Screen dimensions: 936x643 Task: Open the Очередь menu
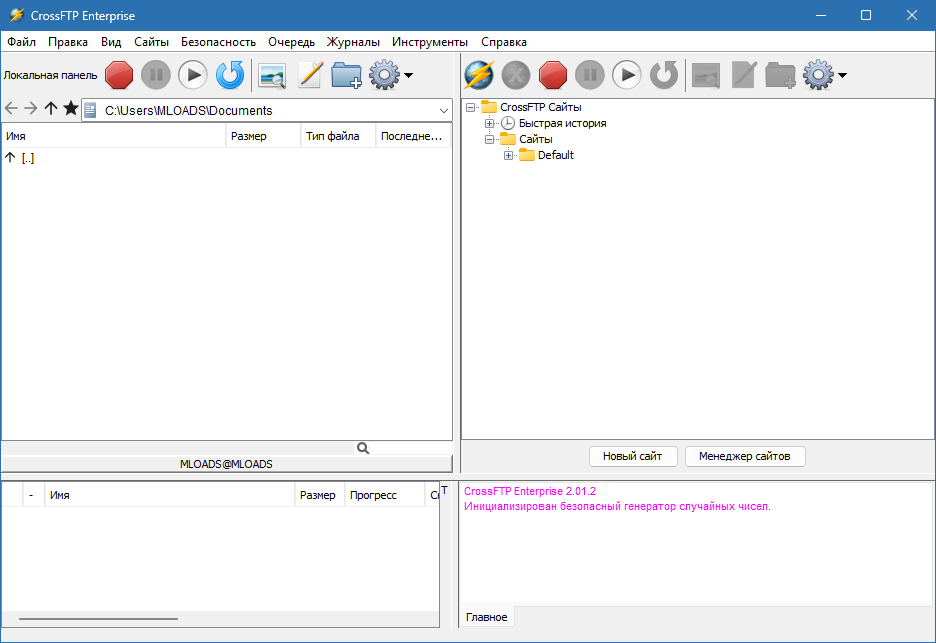click(x=291, y=42)
